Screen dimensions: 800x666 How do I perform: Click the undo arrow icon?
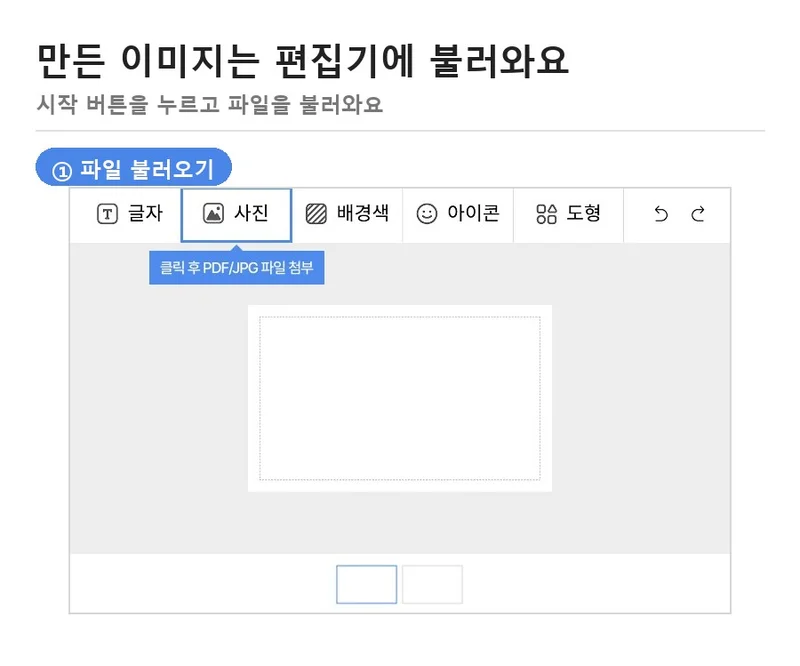[x=661, y=214]
